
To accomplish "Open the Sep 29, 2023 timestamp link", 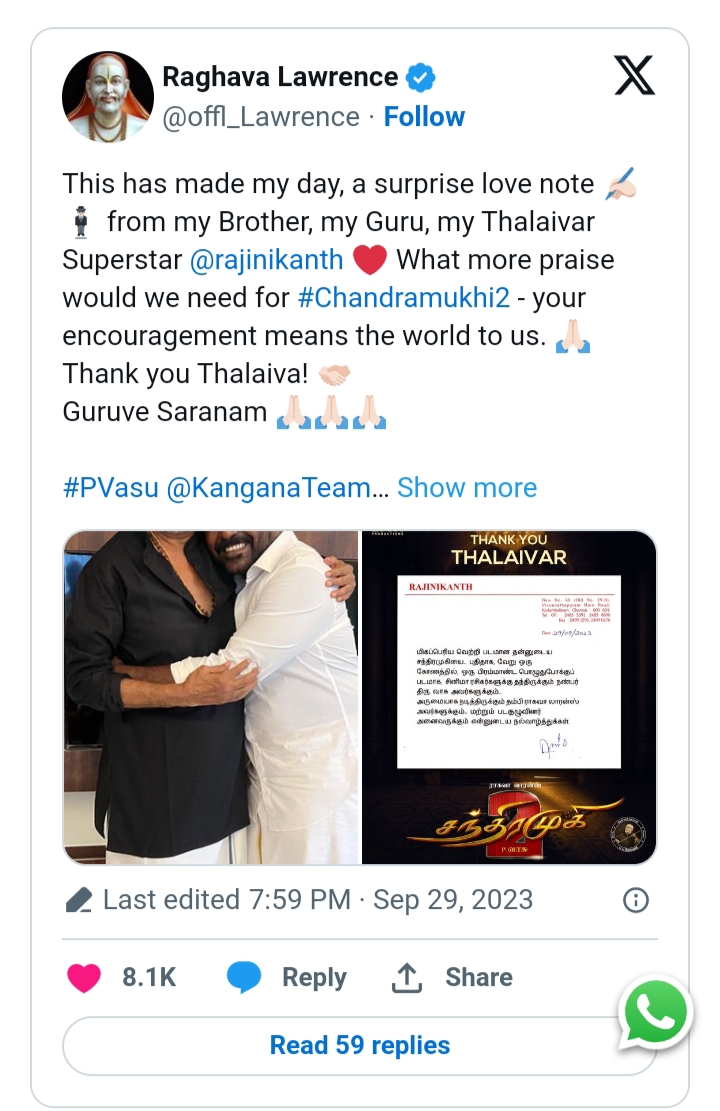I will pyautogui.click(x=453, y=901).
